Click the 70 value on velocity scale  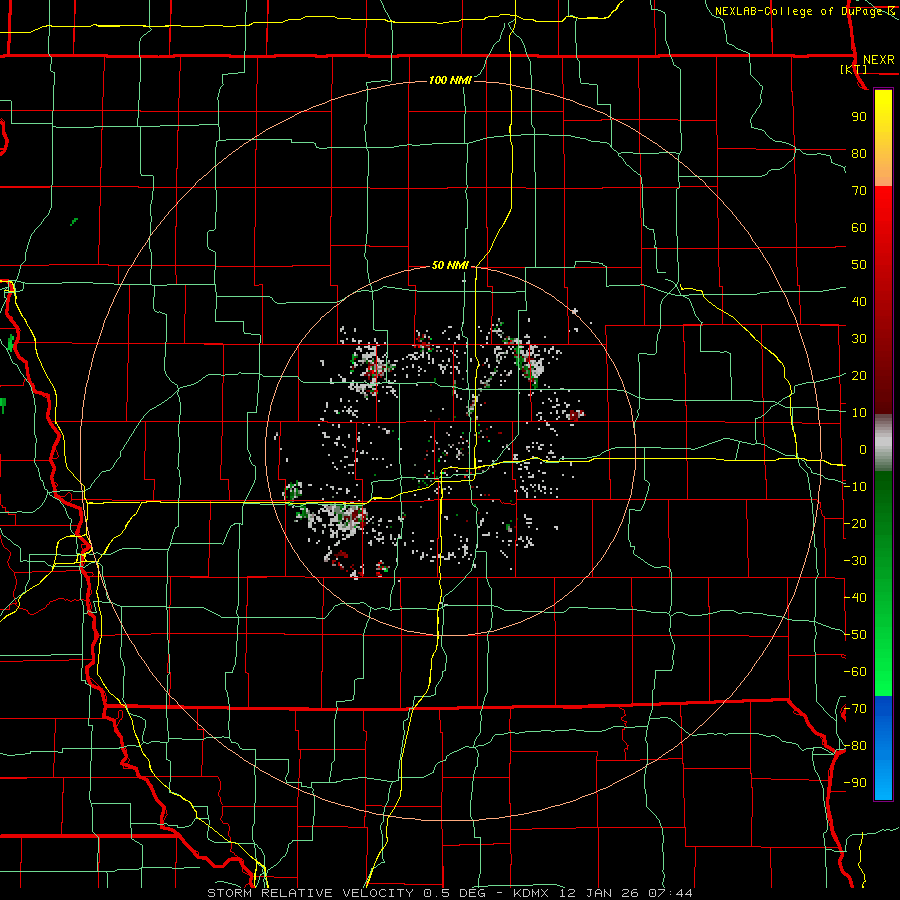[x=859, y=191]
